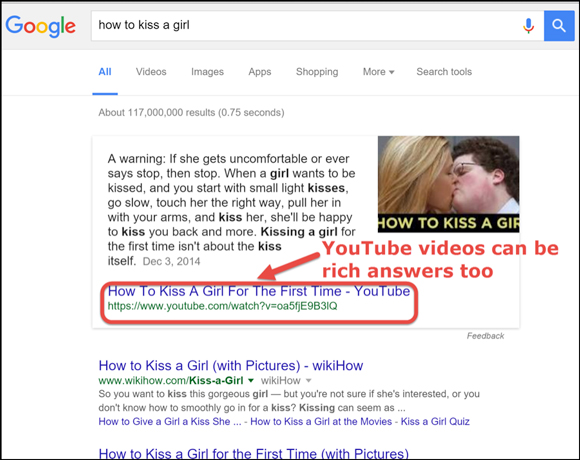Switch to the Images tab
580x460 pixels.
coord(207,72)
